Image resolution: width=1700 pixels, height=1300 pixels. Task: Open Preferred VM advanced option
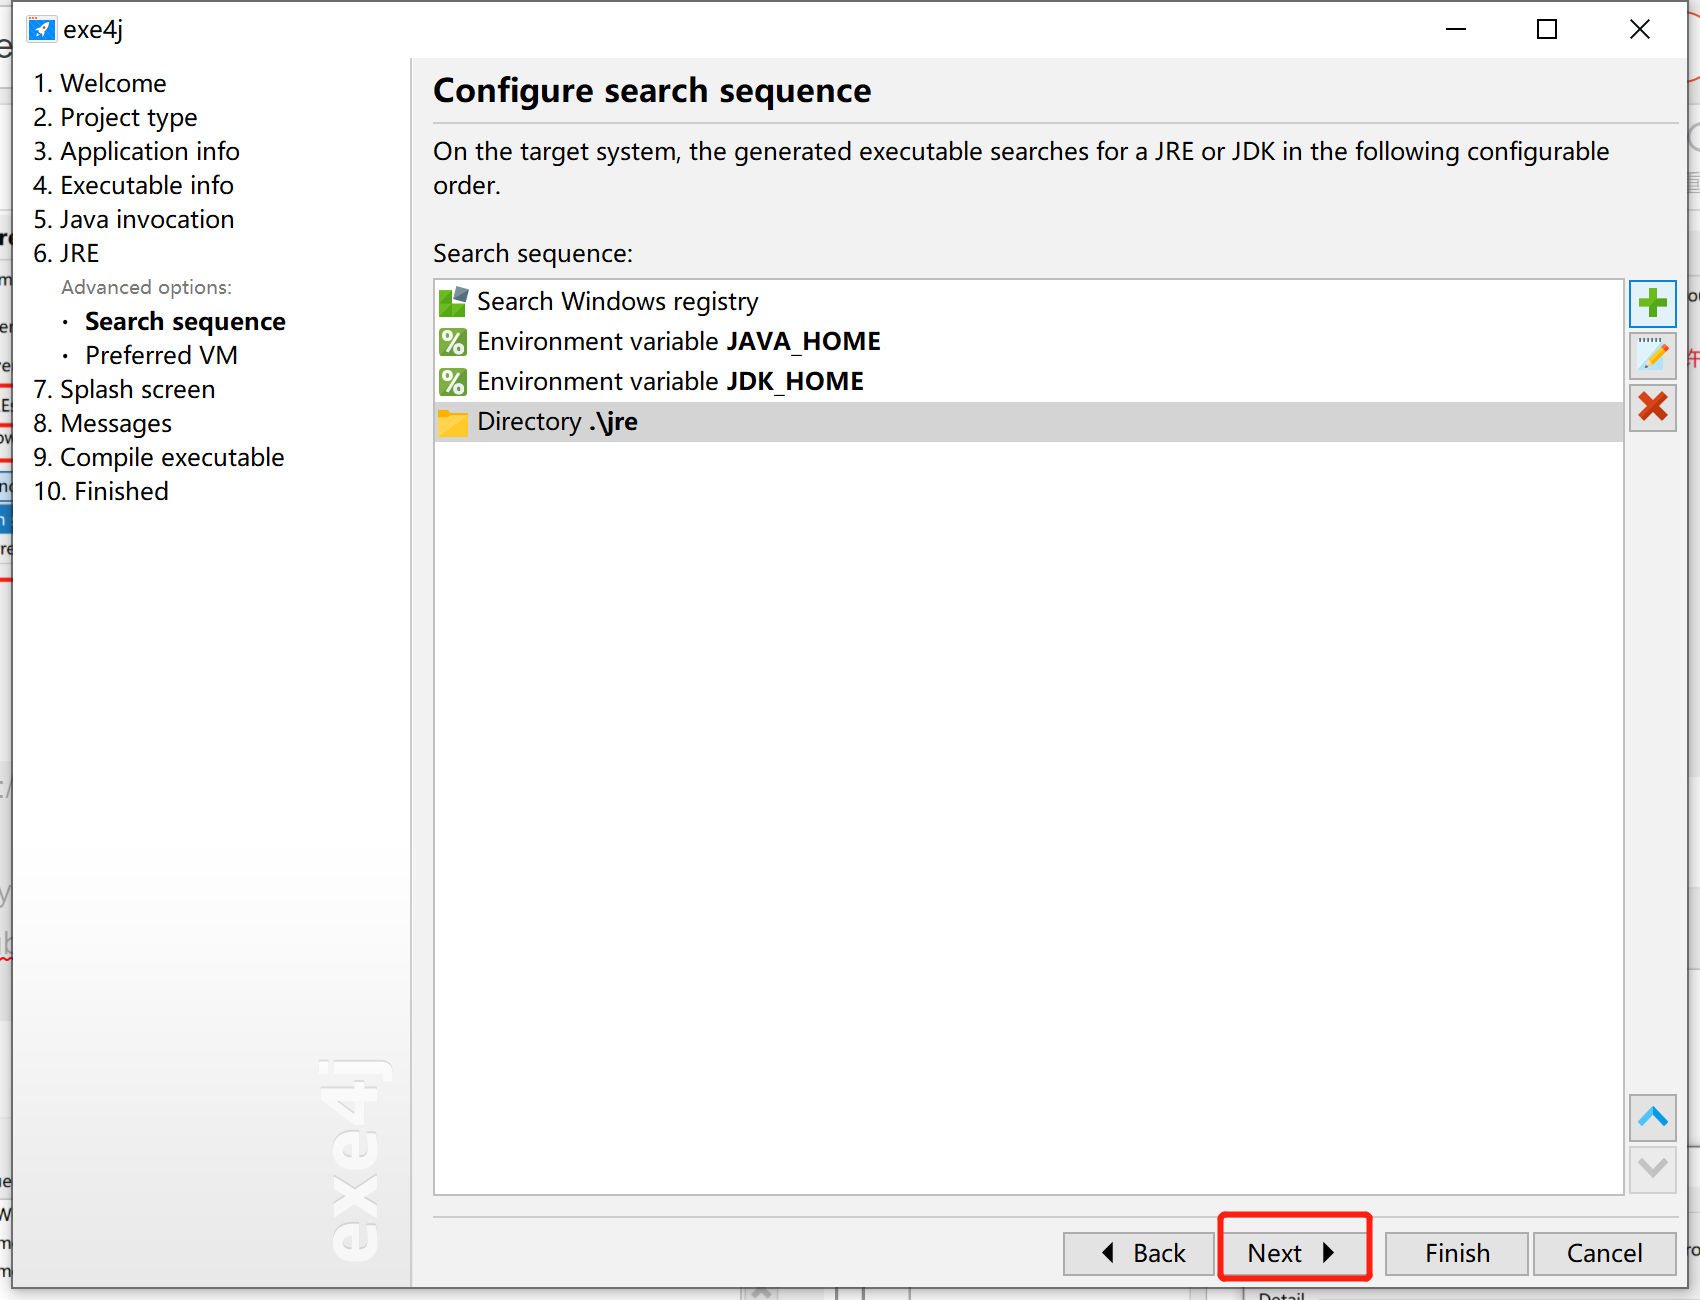pyautogui.click(x=161, y=355)
